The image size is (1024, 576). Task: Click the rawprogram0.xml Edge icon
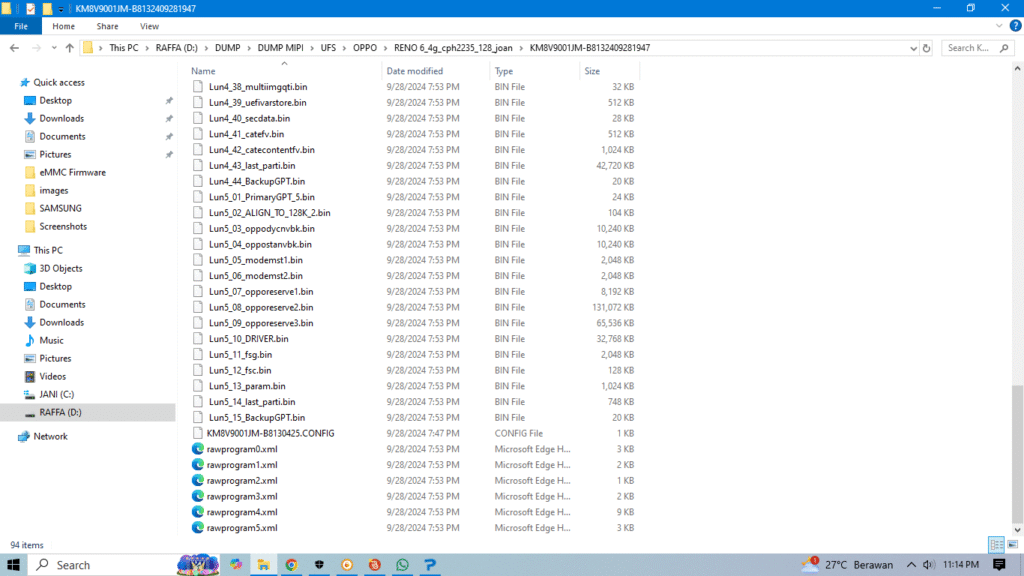pos(197,449)
